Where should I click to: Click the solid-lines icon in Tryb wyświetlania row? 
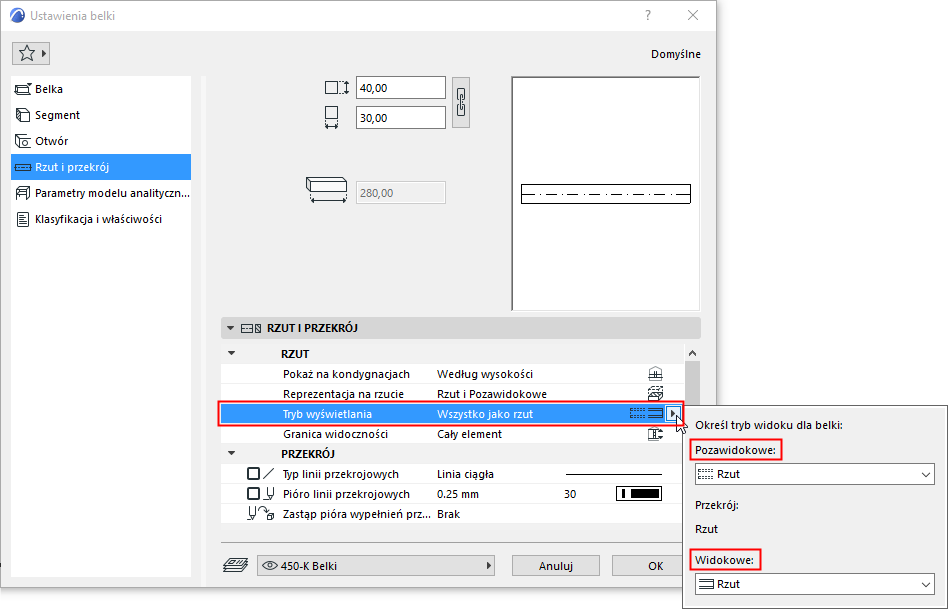click(655, 414)
